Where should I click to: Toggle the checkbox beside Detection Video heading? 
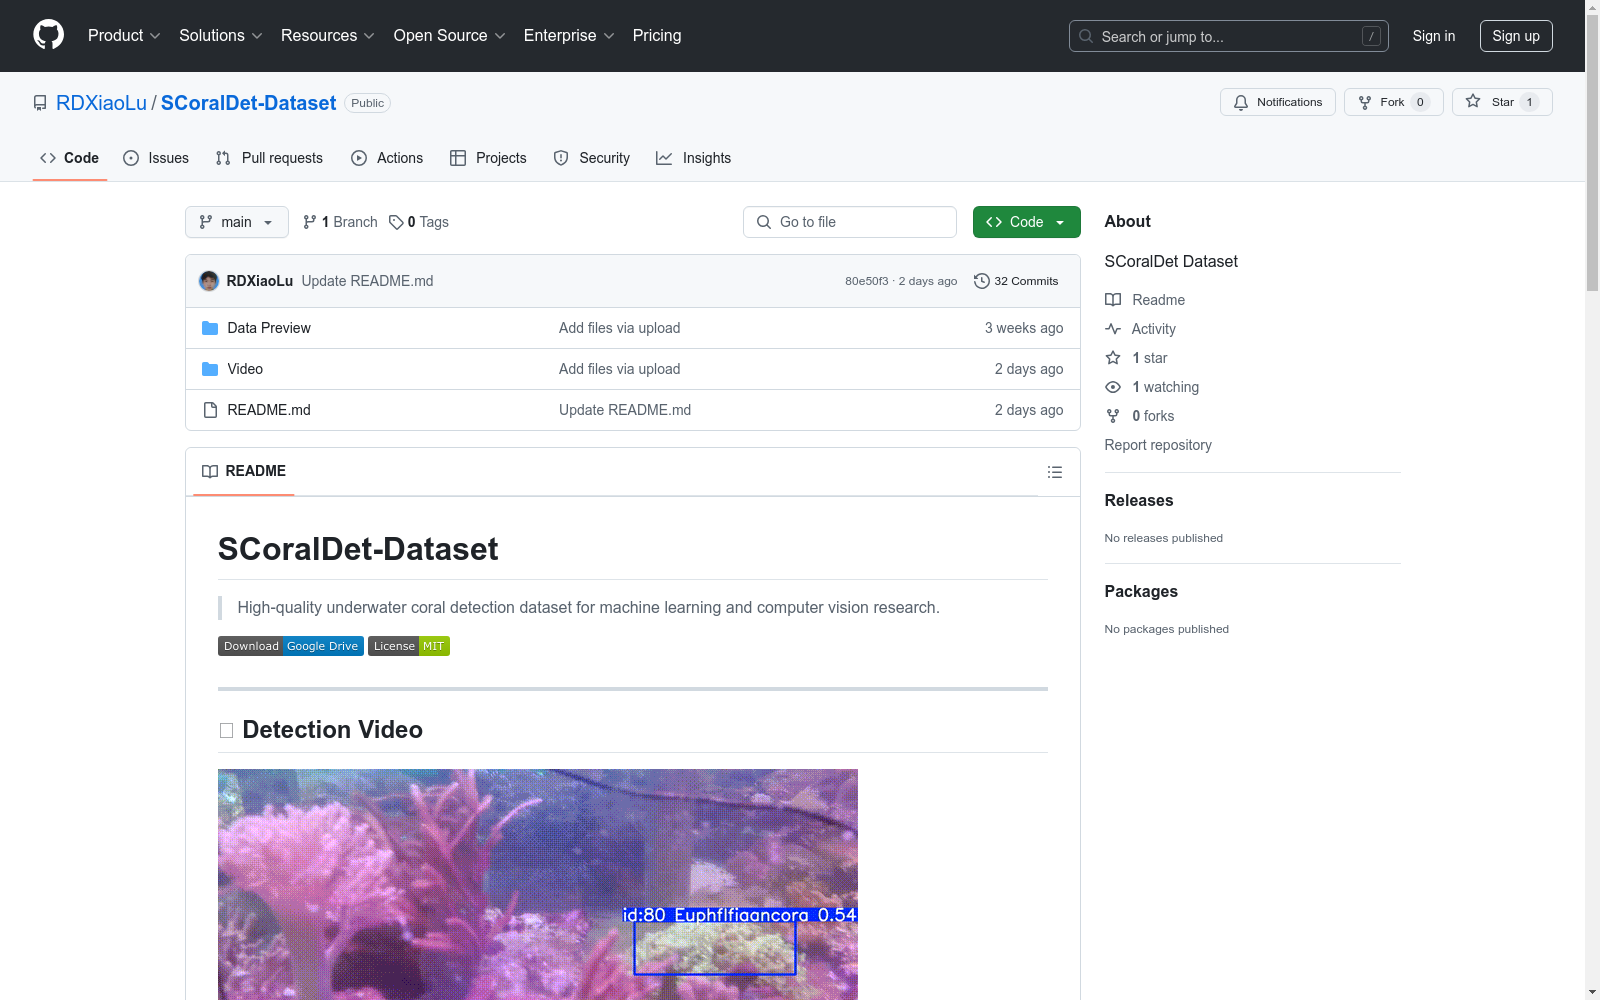pyautogui.click(x=226, y=731)
